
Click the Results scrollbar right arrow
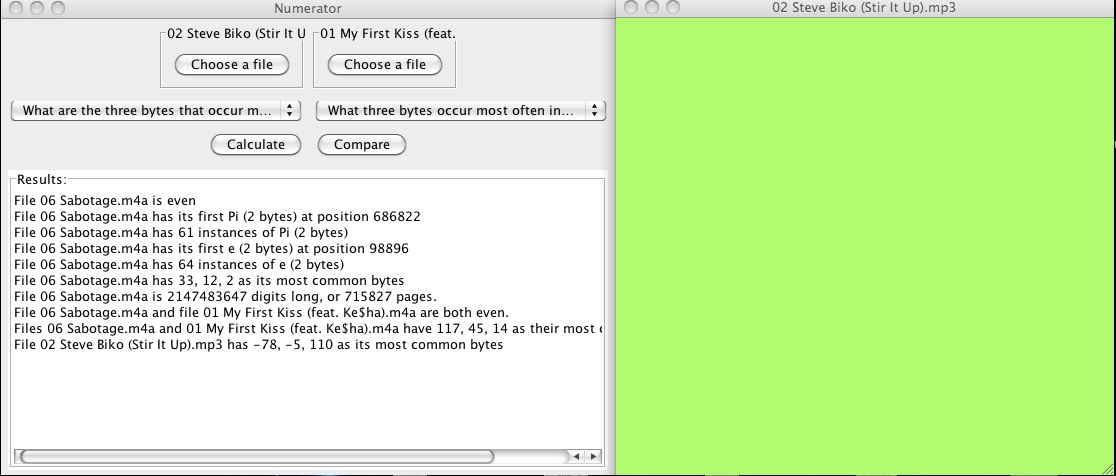click(x=594, y=457)
